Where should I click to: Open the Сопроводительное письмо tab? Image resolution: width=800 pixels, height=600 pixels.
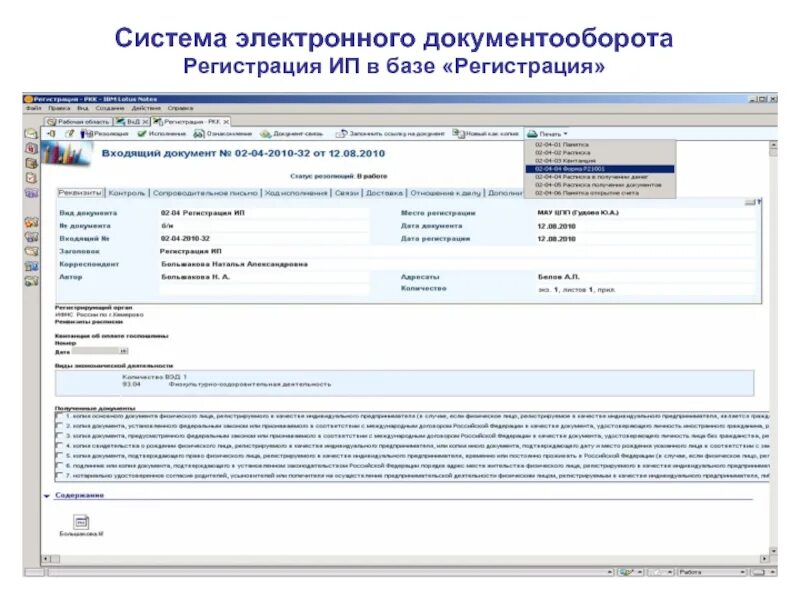205,193
